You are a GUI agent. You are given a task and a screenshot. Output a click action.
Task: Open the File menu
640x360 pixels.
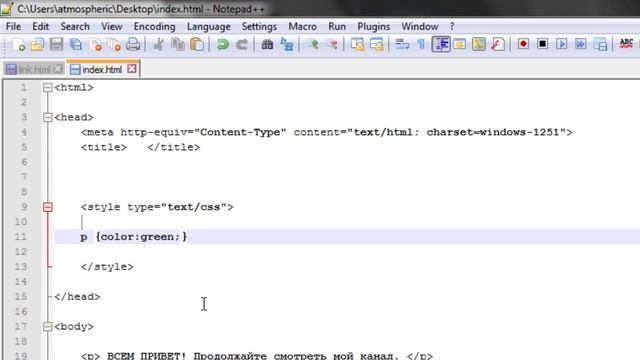coord(13,27)
